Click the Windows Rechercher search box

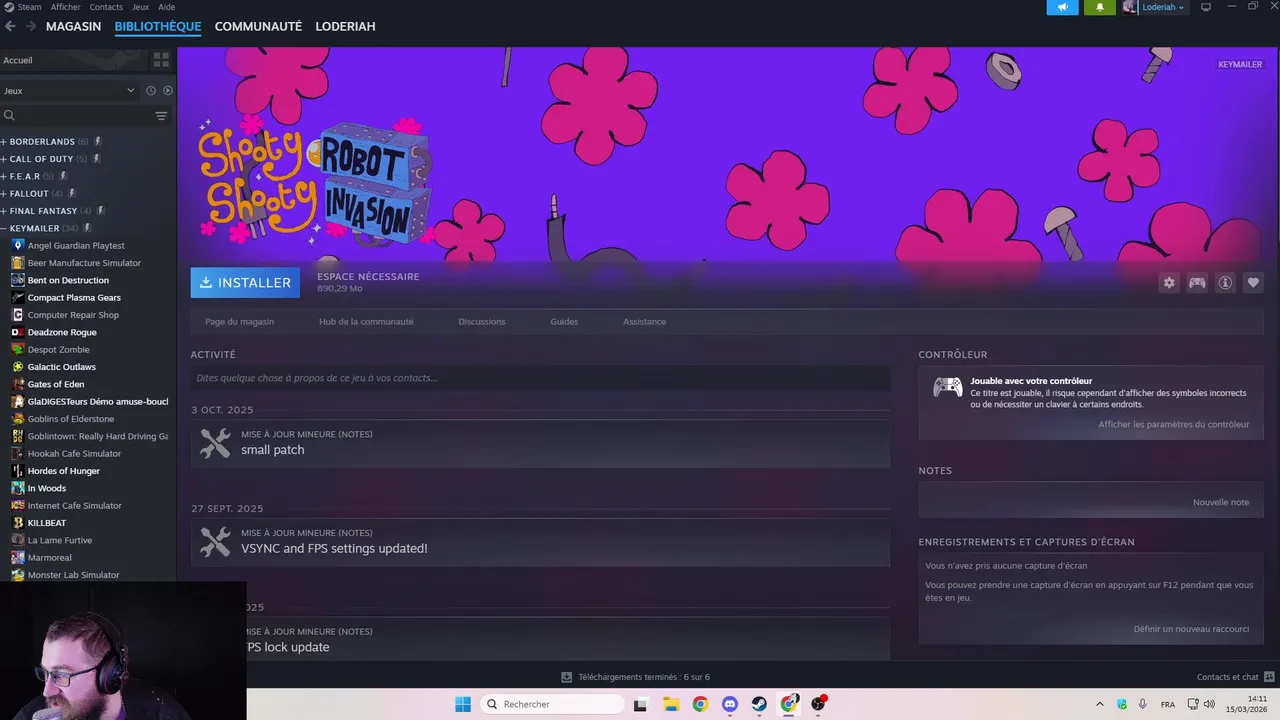(x=553, y=704)
